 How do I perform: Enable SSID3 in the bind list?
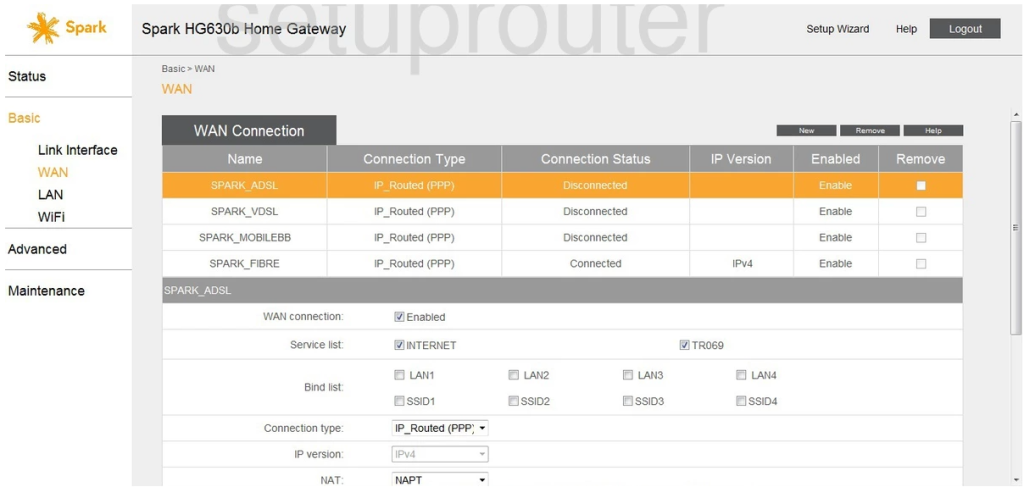tap(628, 401)
